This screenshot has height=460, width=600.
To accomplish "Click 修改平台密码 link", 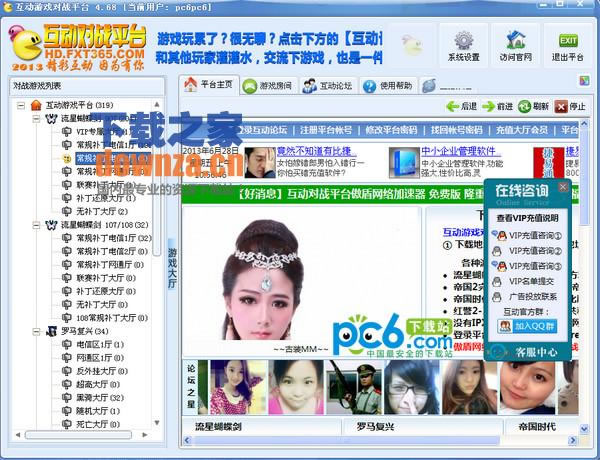I will coord(391,130).
